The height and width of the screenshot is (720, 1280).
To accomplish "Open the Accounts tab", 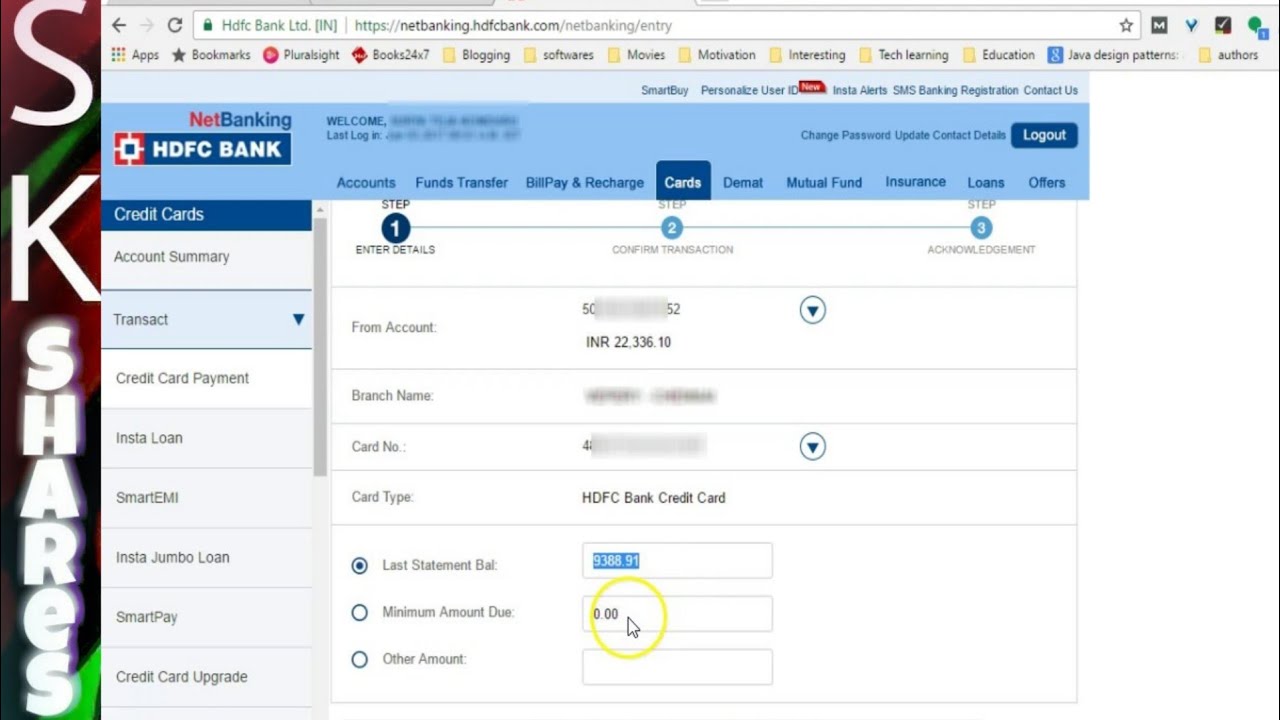I will click(x=366, y=183).
